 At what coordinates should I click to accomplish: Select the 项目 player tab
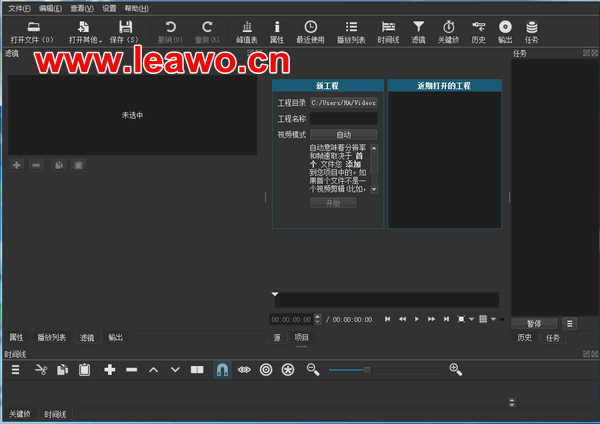pos(302,338)
